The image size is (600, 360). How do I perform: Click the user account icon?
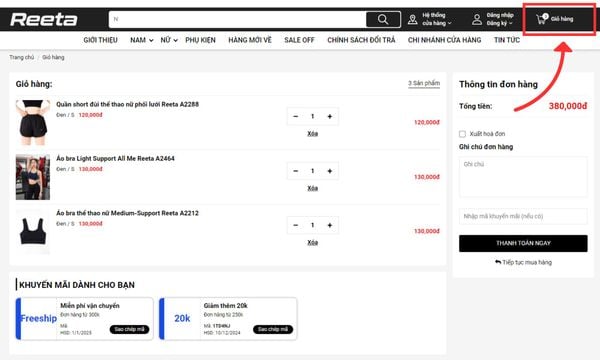coord(477,19)
